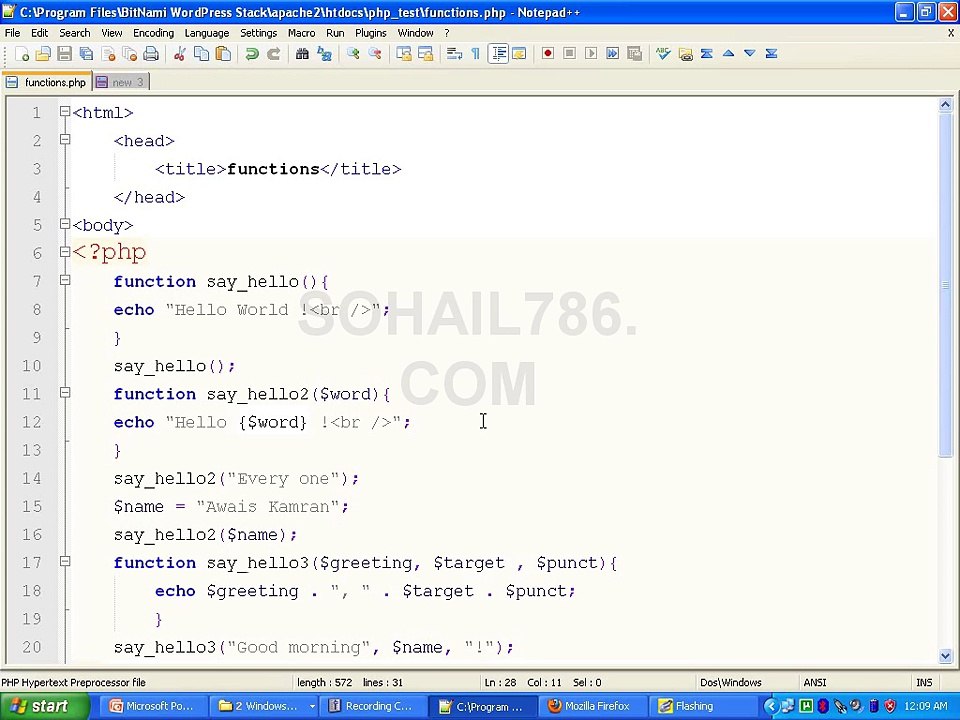Open Find with the binoculars icon
Viewport: 960px width, 720px height.
point(302,54)
